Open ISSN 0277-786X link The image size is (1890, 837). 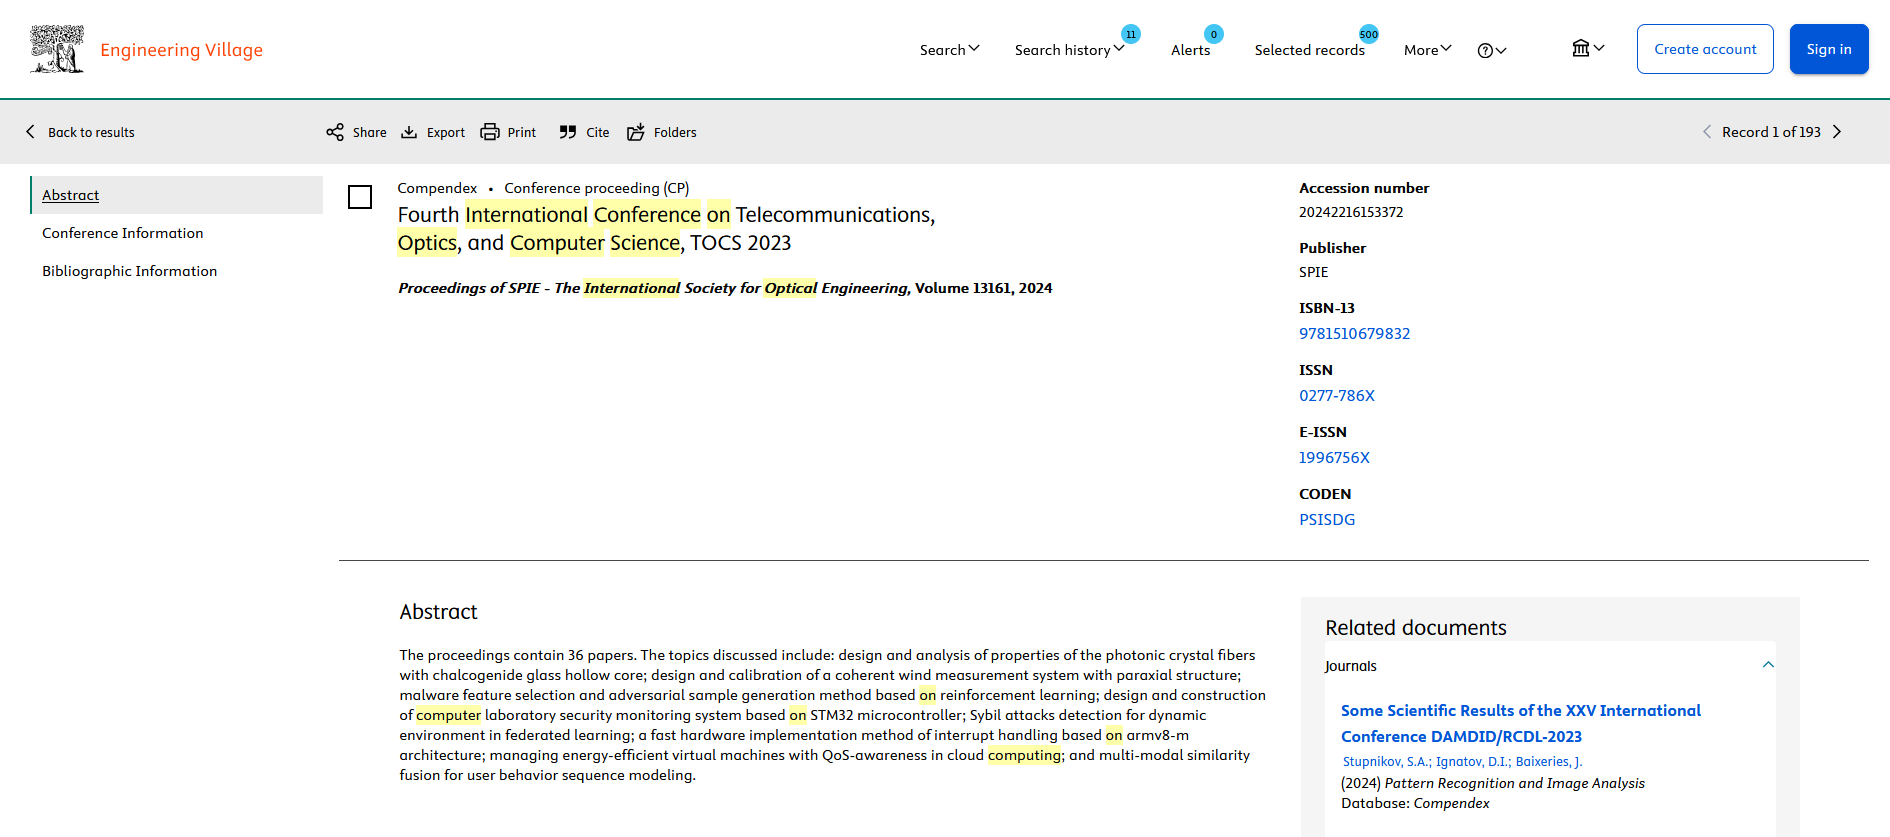click(1337, 396)
